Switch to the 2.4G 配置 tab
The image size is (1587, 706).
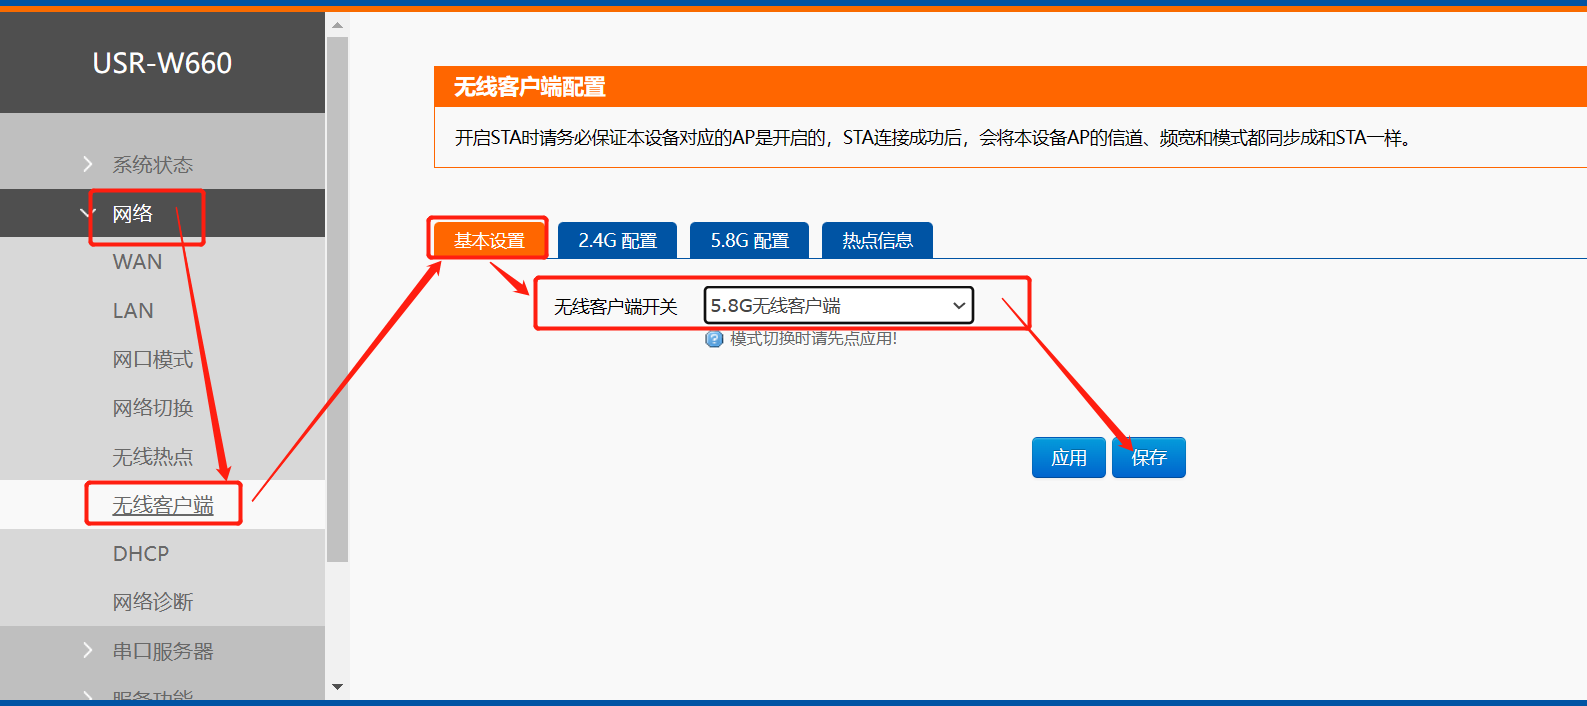[617, 241]
